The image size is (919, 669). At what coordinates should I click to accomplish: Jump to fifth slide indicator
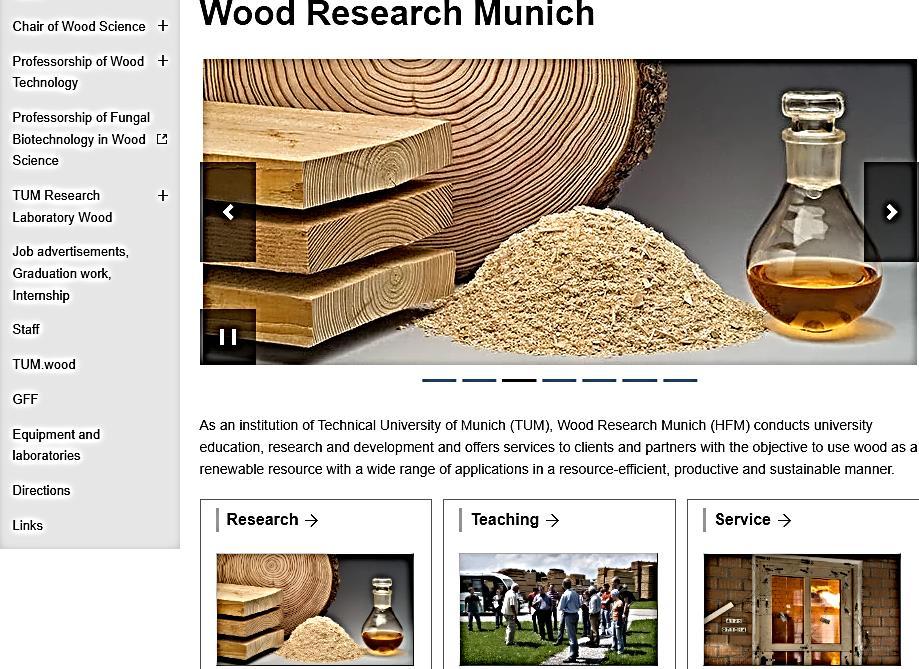point(599,381)
